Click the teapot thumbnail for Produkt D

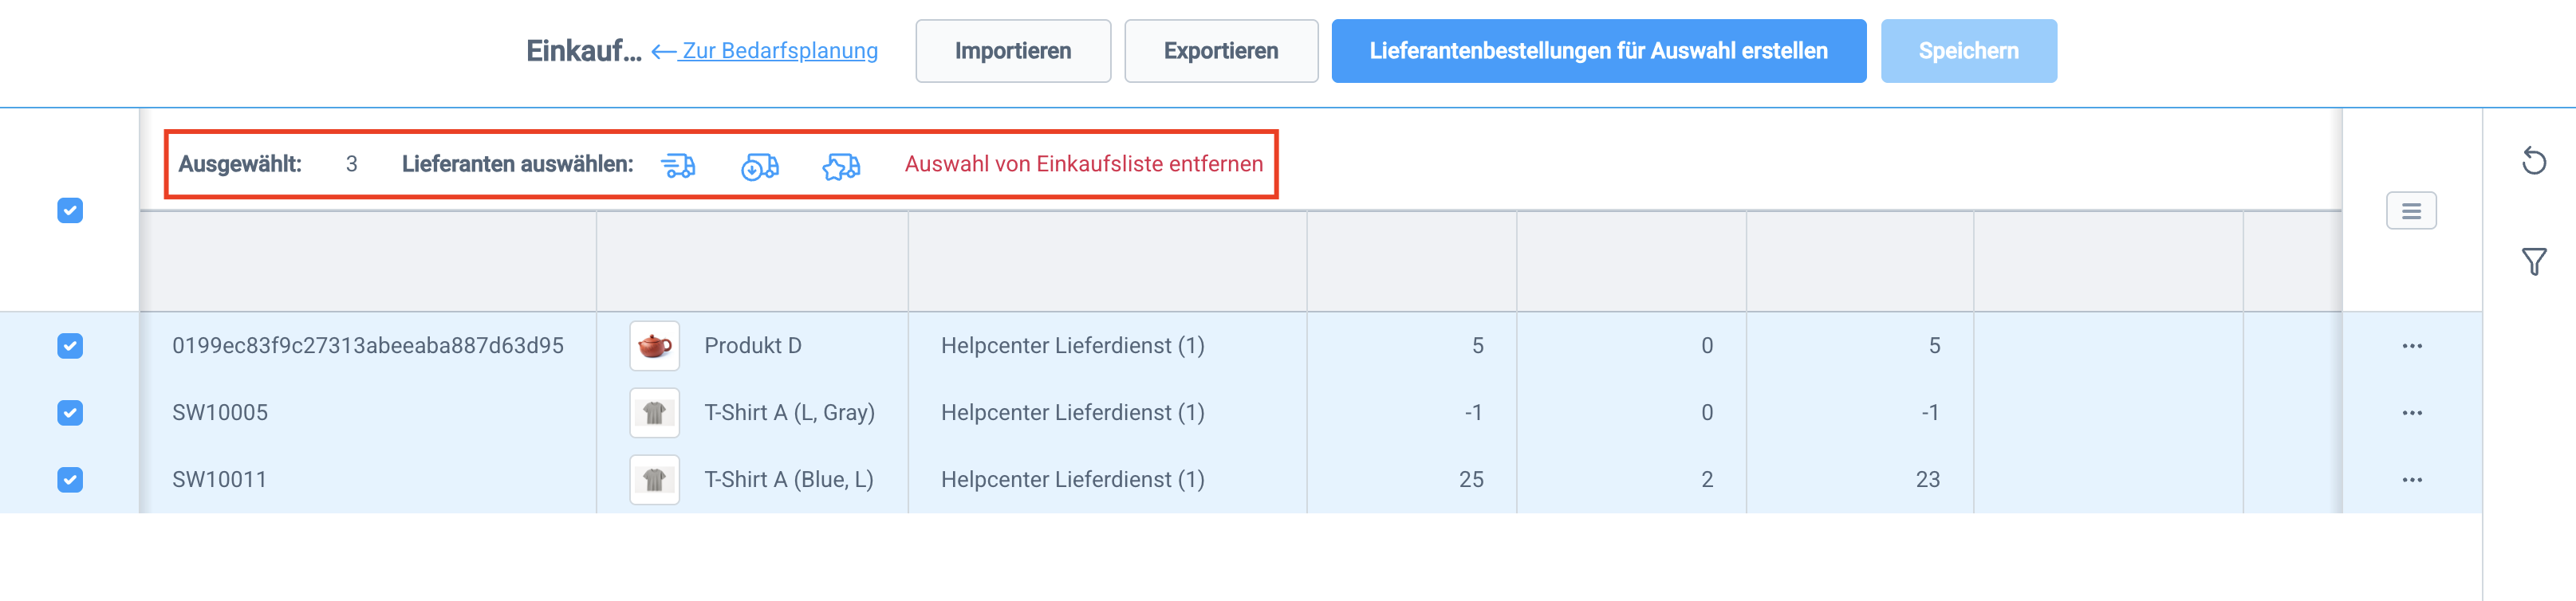coord(655,345)
